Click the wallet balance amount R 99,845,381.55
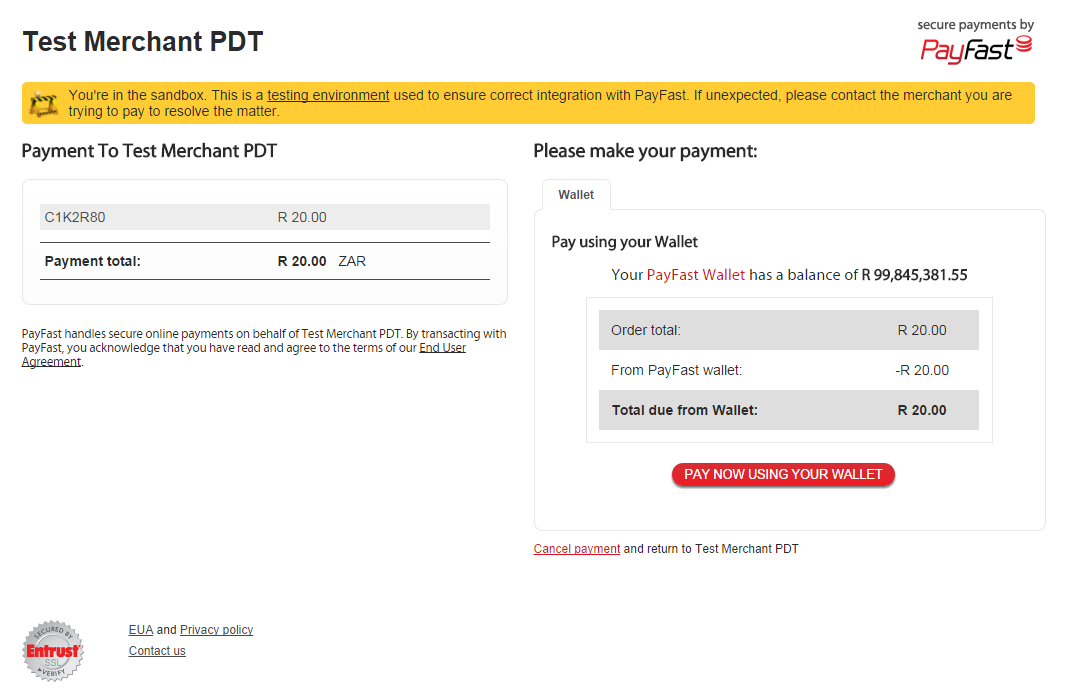The image size is (1084, 691). pyautogui.click(x=915, y=275)
